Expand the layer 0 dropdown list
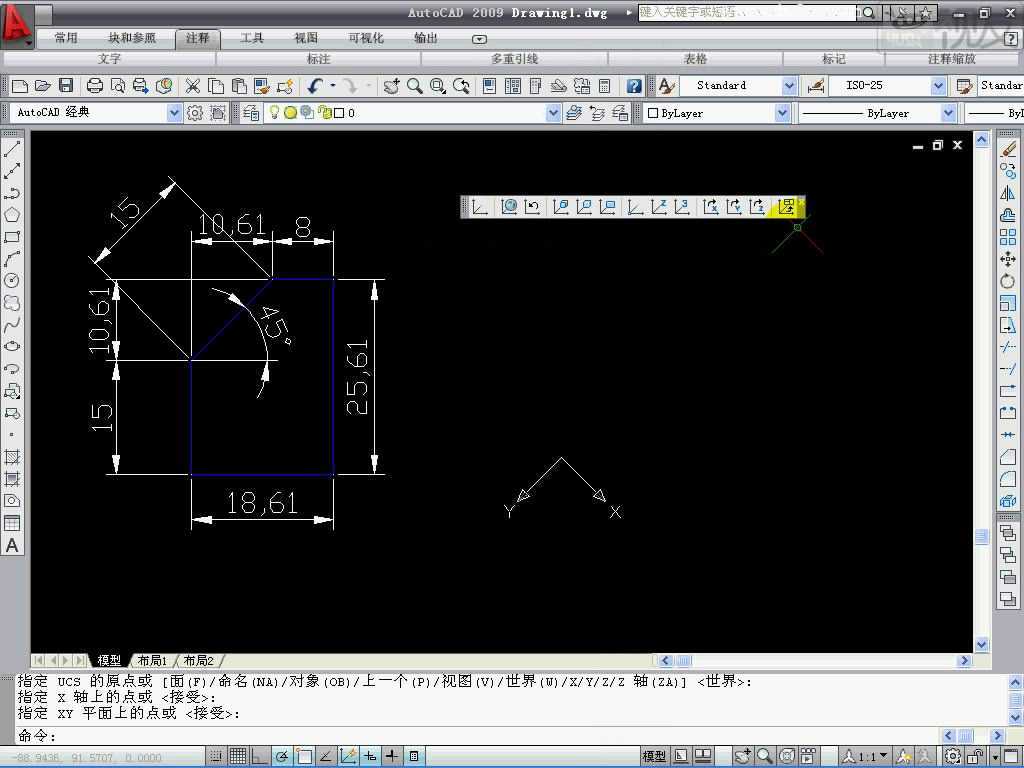Viewport: 1024px width, 768px height. click(552, 113)
